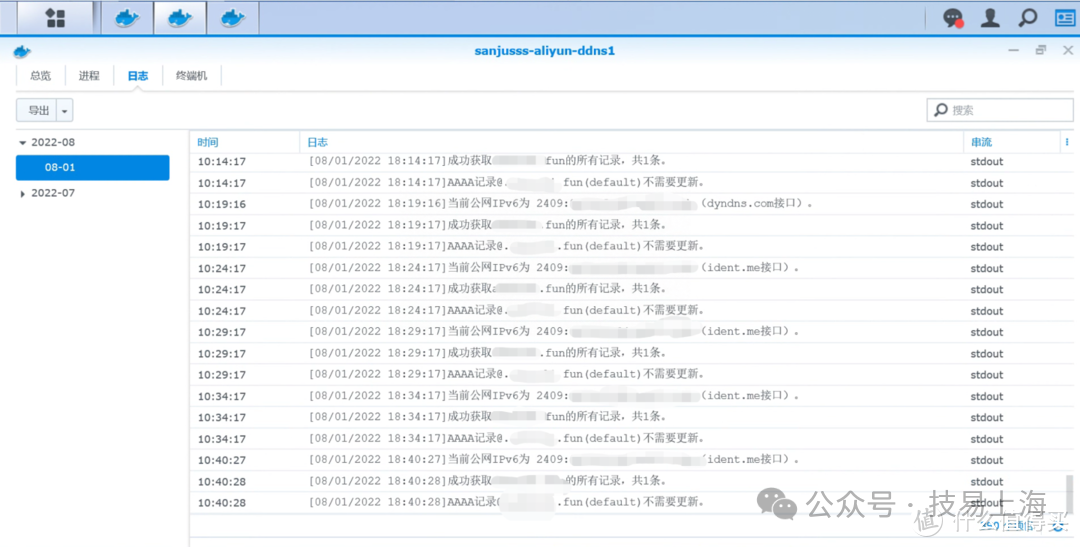Screen dimensions: 1080x547
Task: Collapse the 2022-08 tree node
Action: [x=23, y=143]
